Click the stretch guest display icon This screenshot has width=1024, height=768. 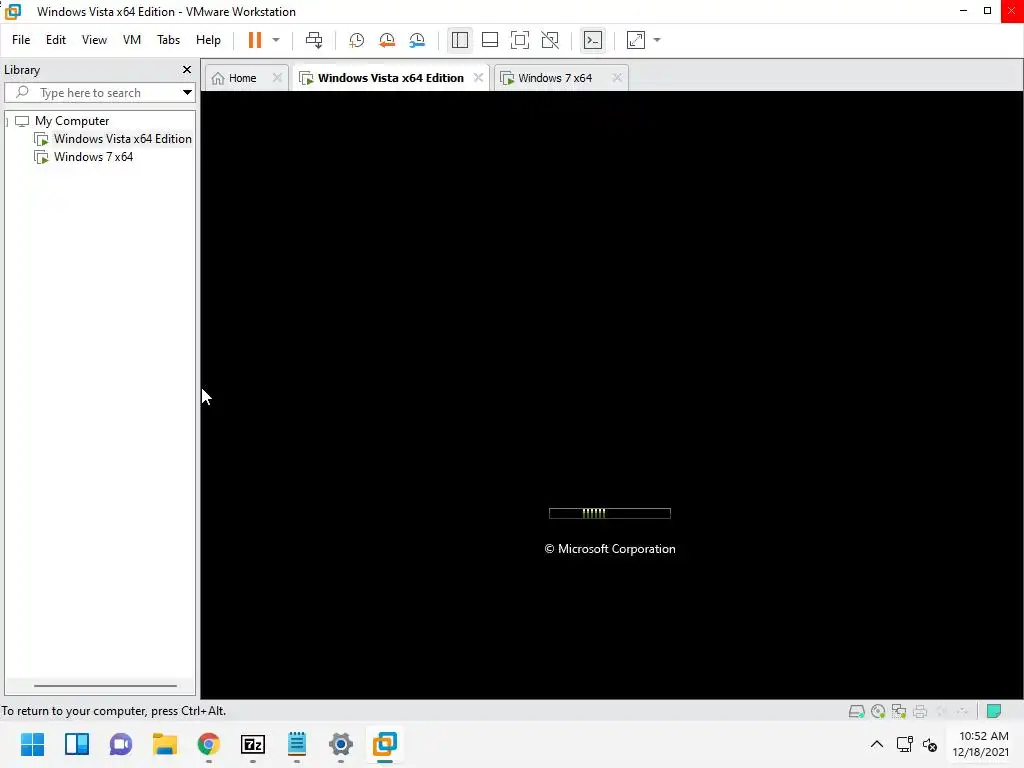coord(635,40)
